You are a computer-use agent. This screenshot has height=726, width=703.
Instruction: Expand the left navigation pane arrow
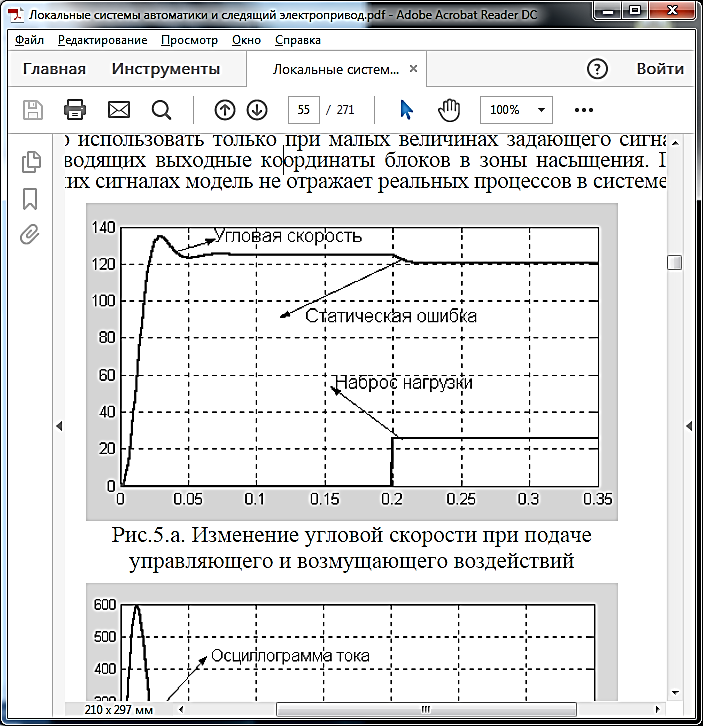pyautogui.click(x=58, y=425)
